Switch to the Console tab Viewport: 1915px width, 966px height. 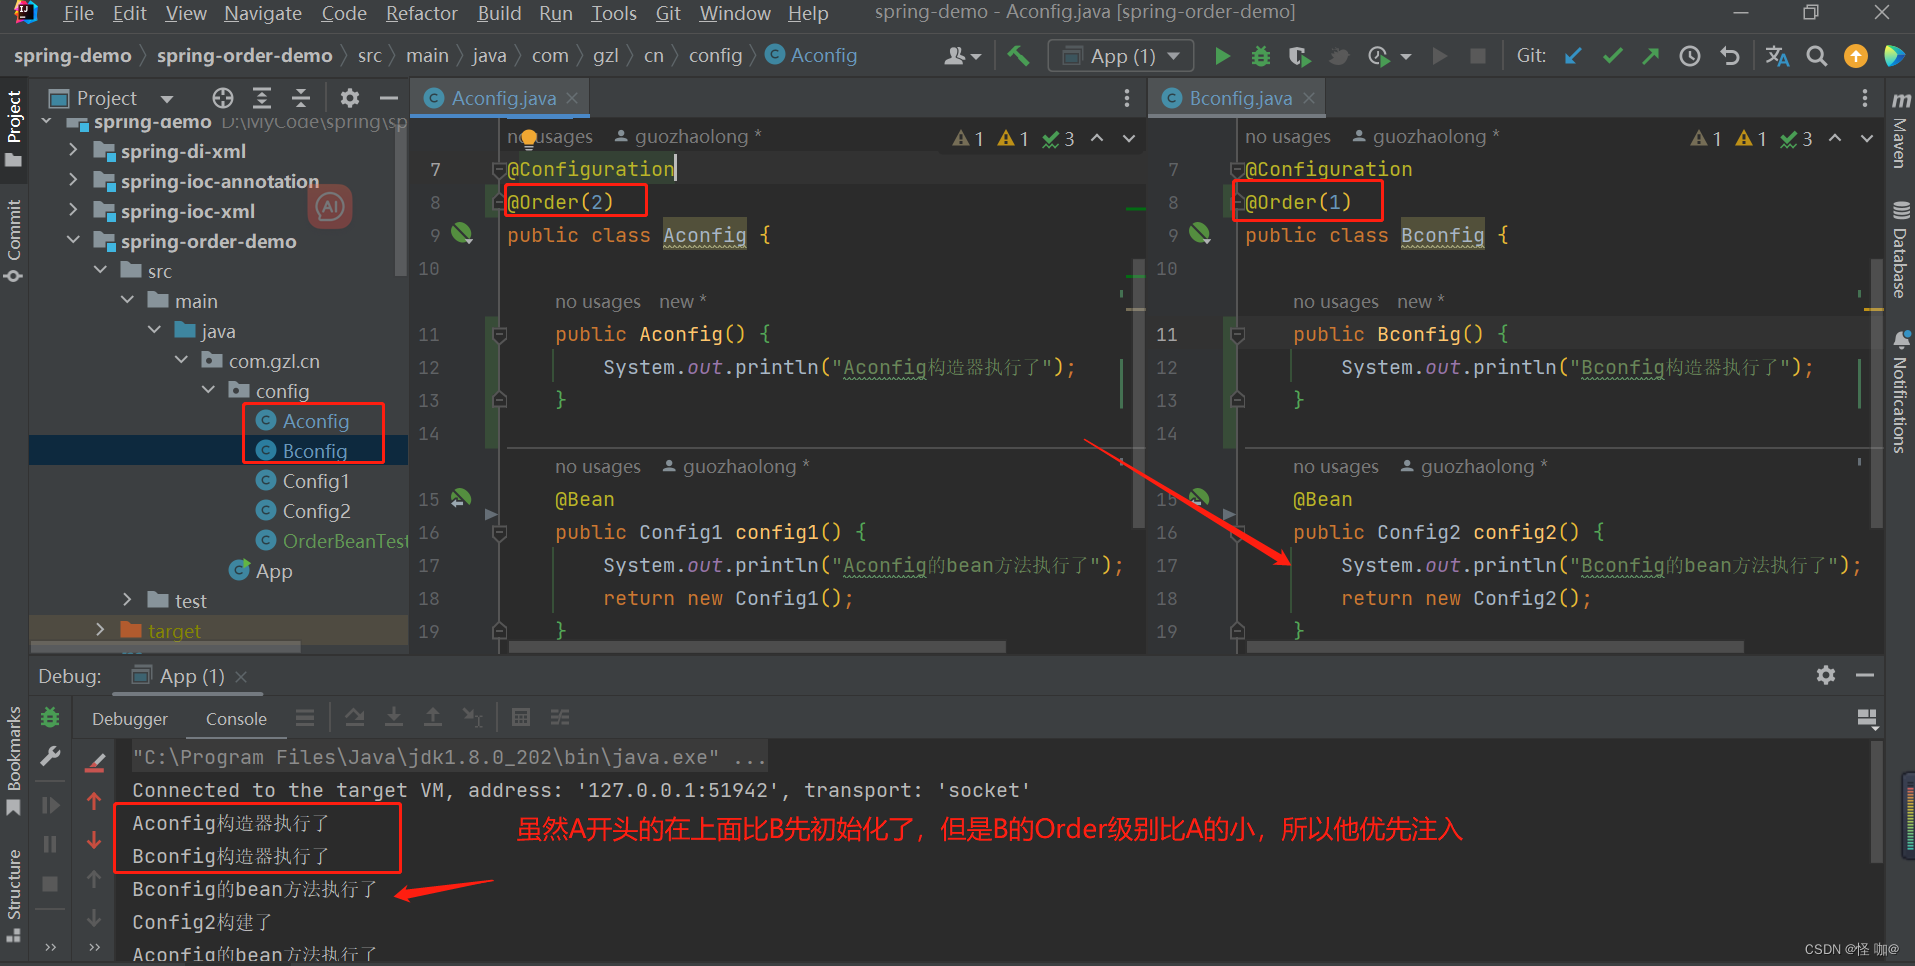pyautogui.click(x=236, y=719)
